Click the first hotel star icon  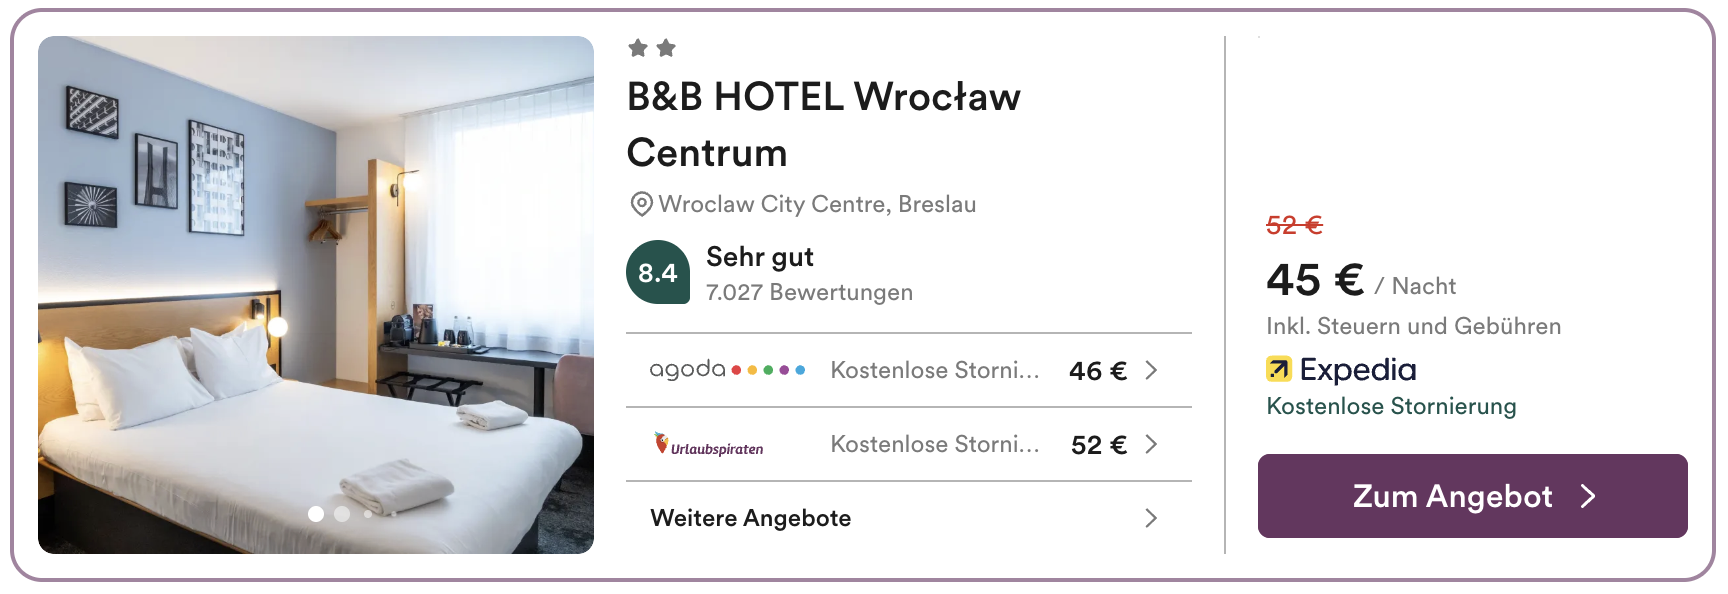coord(638,48)
